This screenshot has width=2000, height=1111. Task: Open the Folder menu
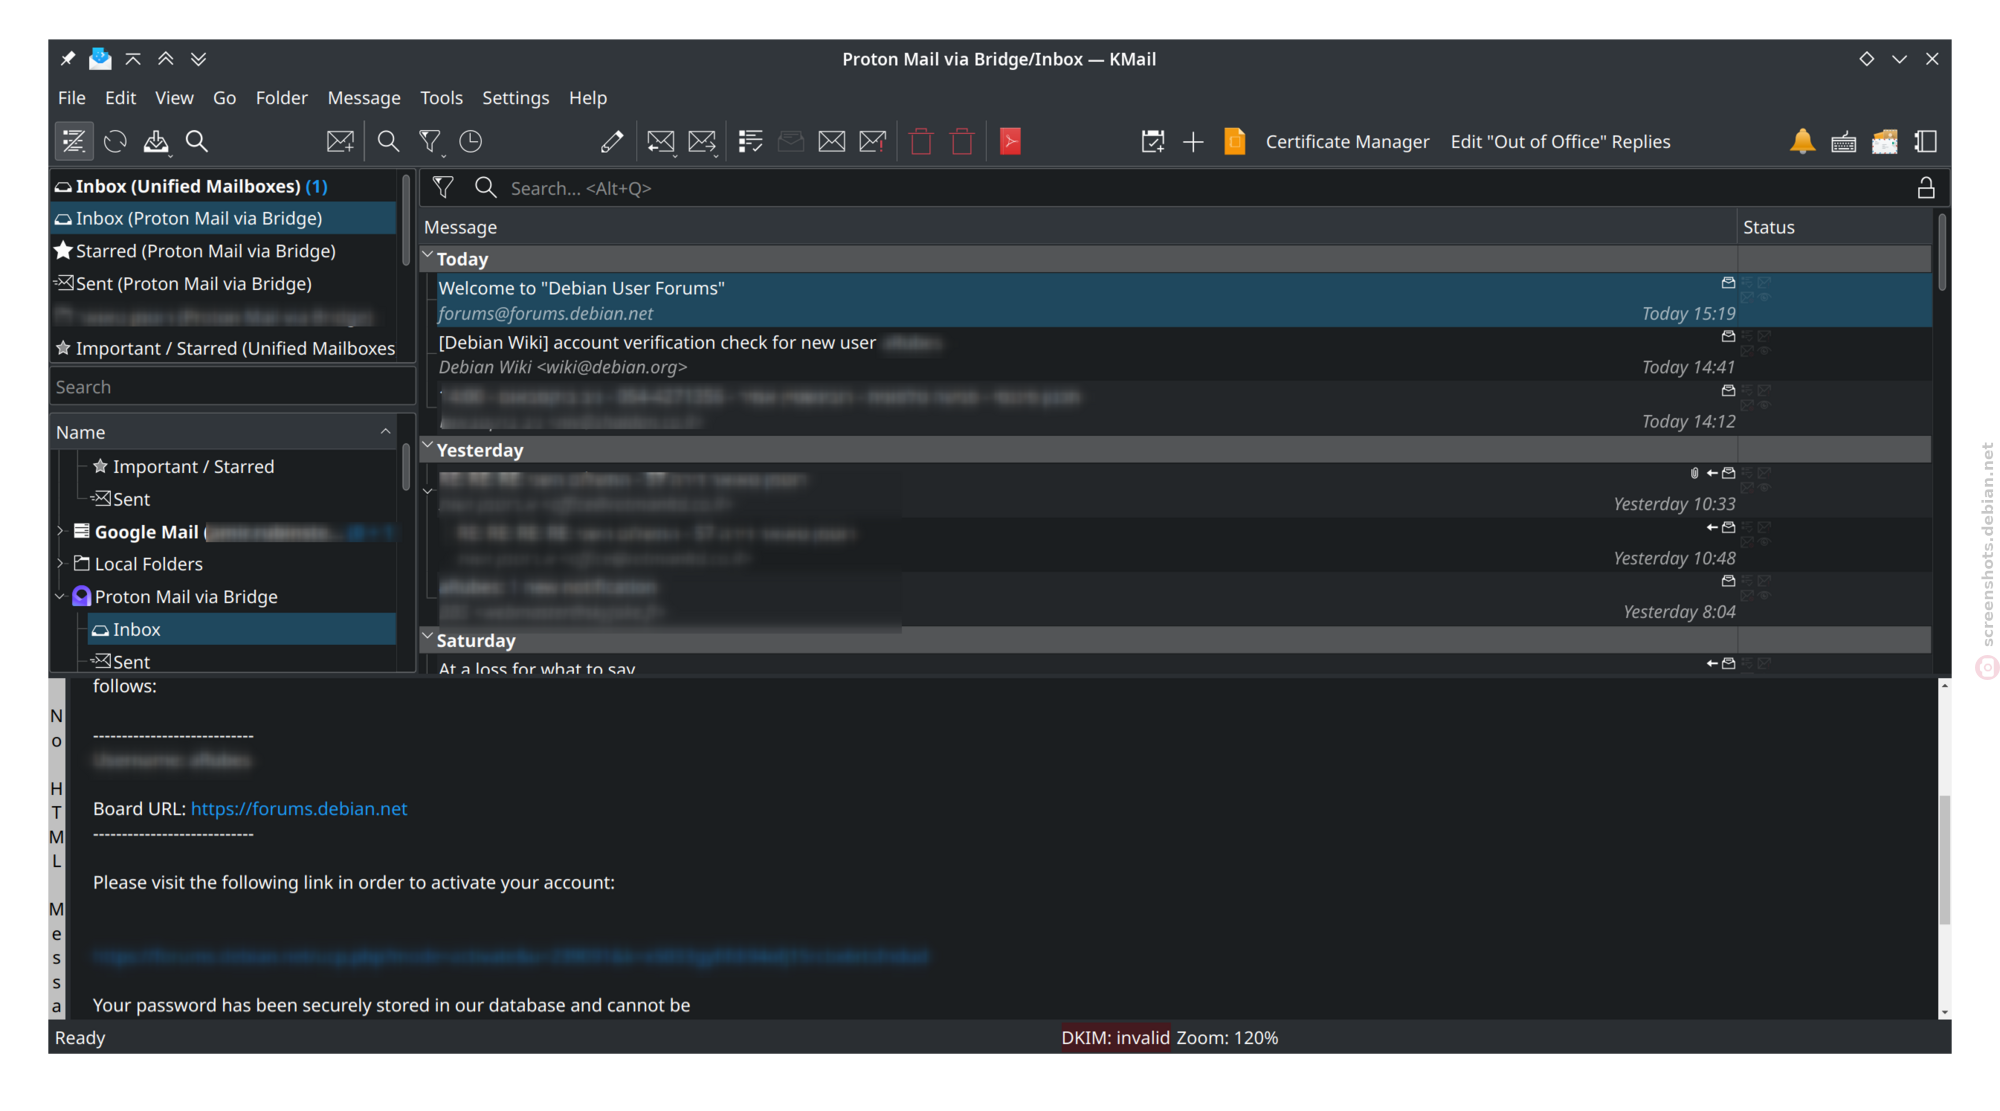pos(281,98)
